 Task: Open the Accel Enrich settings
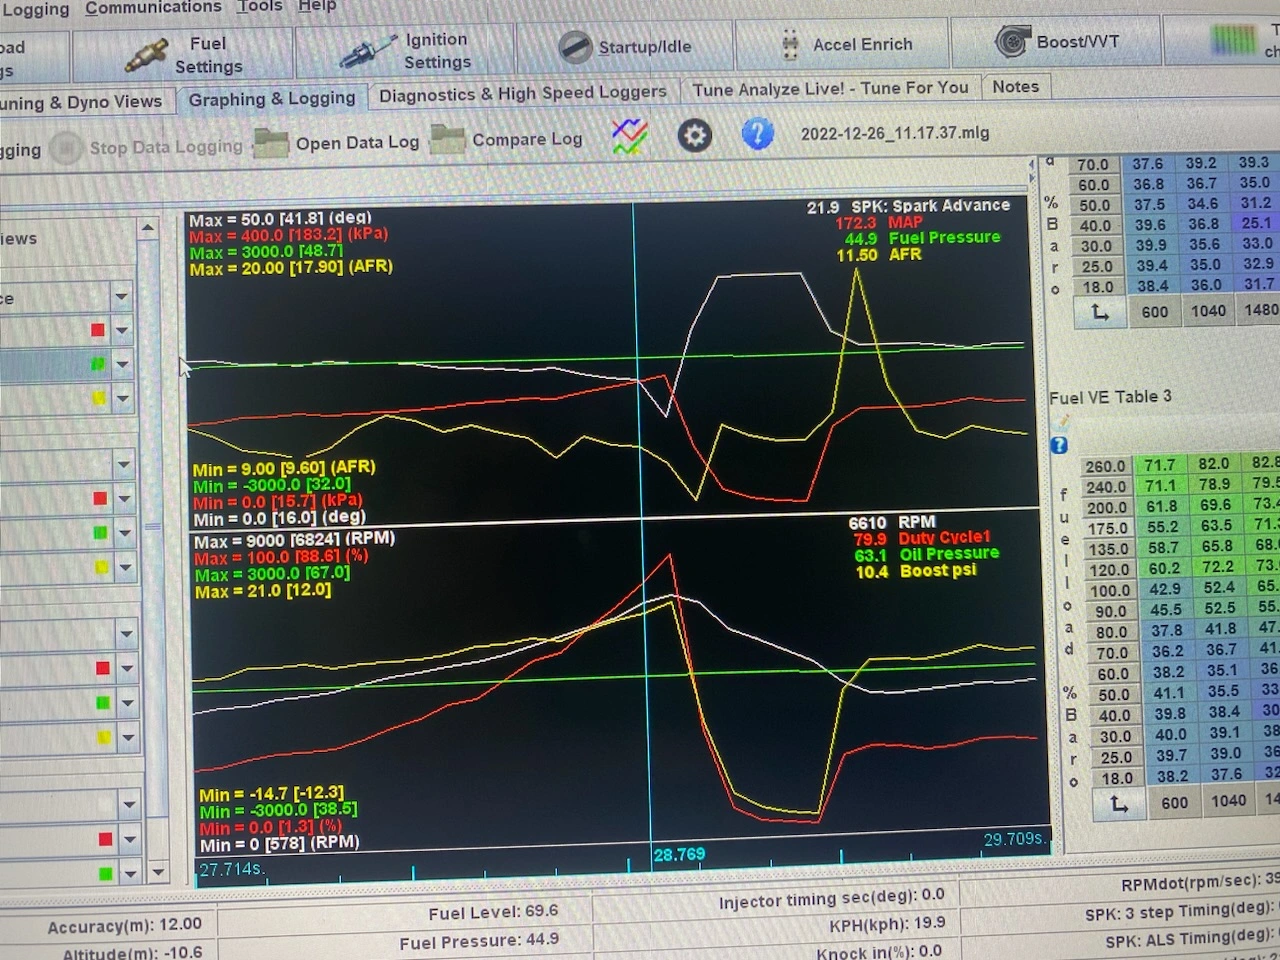tap(844, 44)
